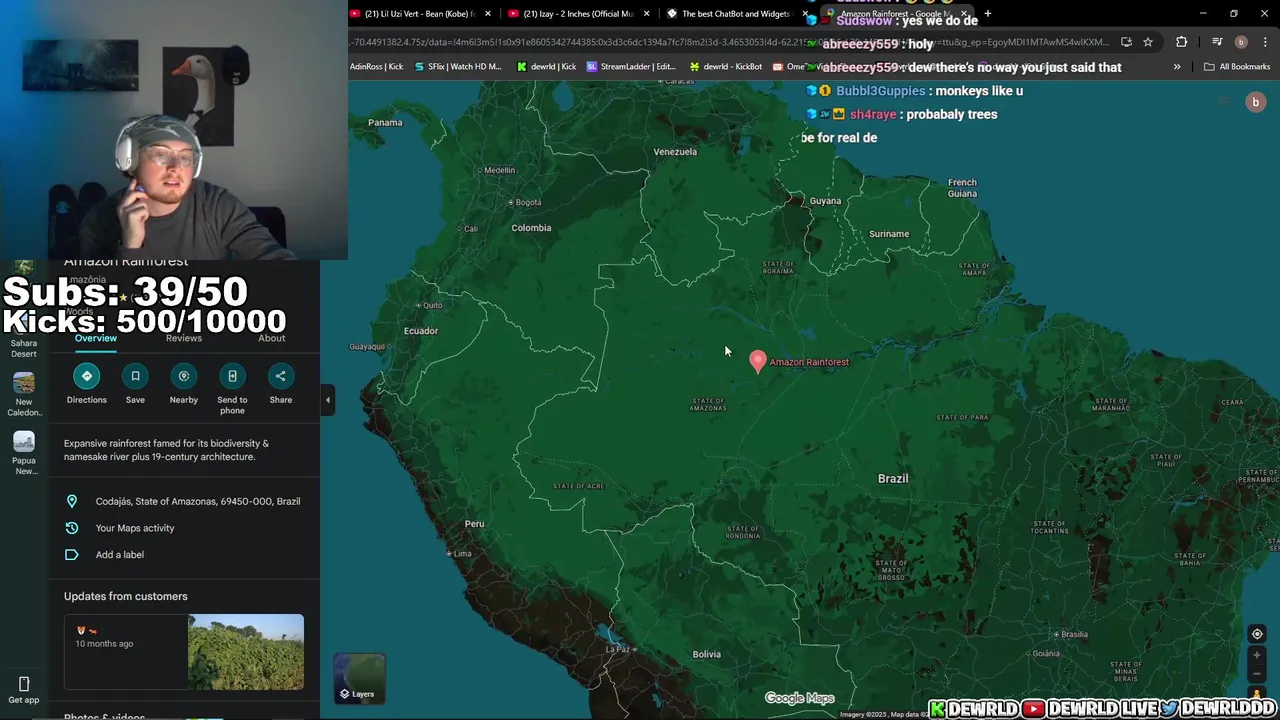Viewport: 1280px width, 720px height.
Task: Share the Amazon Rainforest location
Action: click(281, 376)
